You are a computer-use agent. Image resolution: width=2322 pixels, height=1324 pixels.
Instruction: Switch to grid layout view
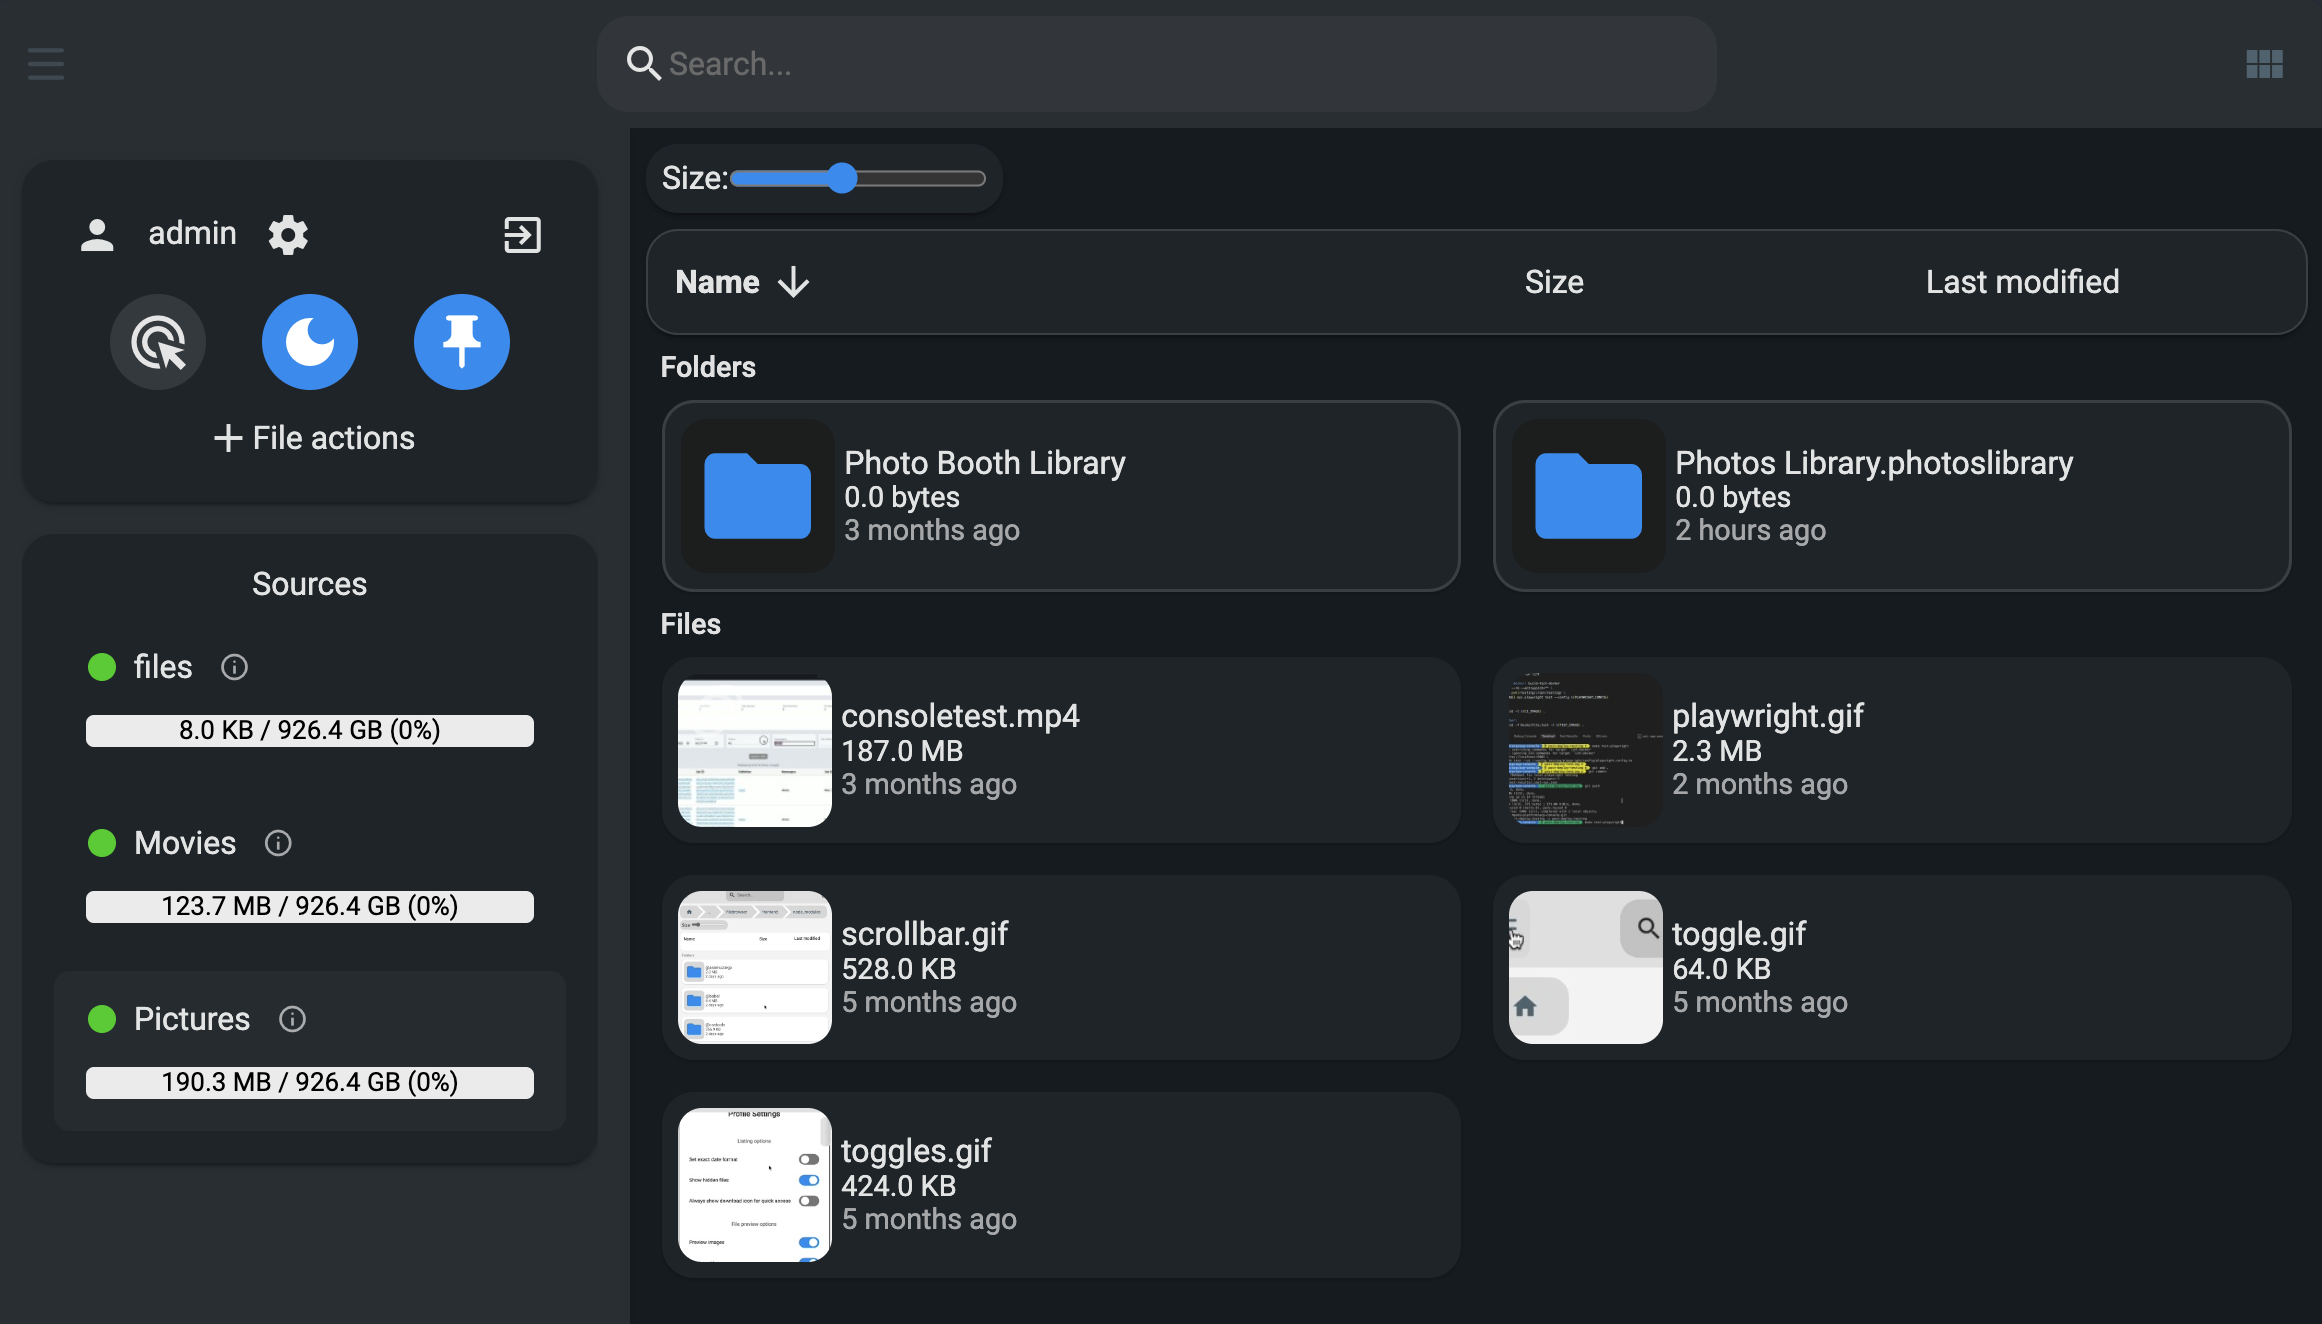[x=2265, y=63]
